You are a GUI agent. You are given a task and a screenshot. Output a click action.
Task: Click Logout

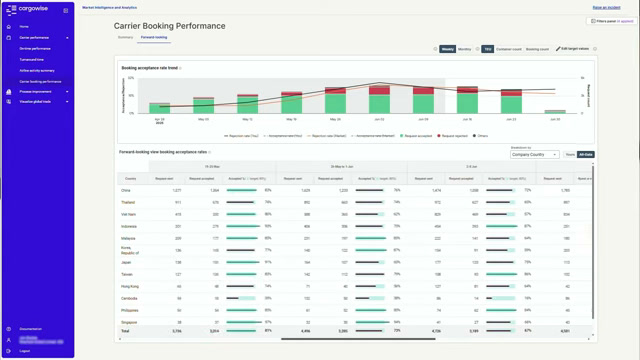pyautogui.click(x=24, y=351)
